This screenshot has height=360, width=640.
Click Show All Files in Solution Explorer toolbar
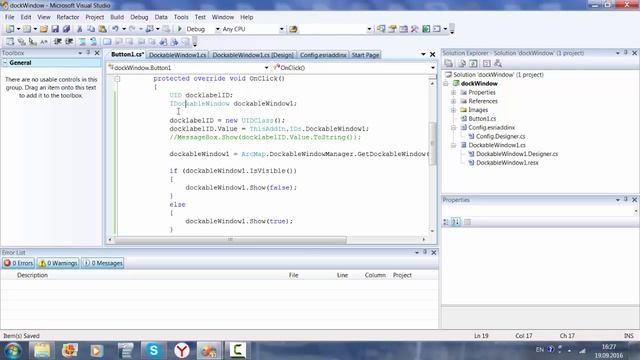click(x=462, y=63)
